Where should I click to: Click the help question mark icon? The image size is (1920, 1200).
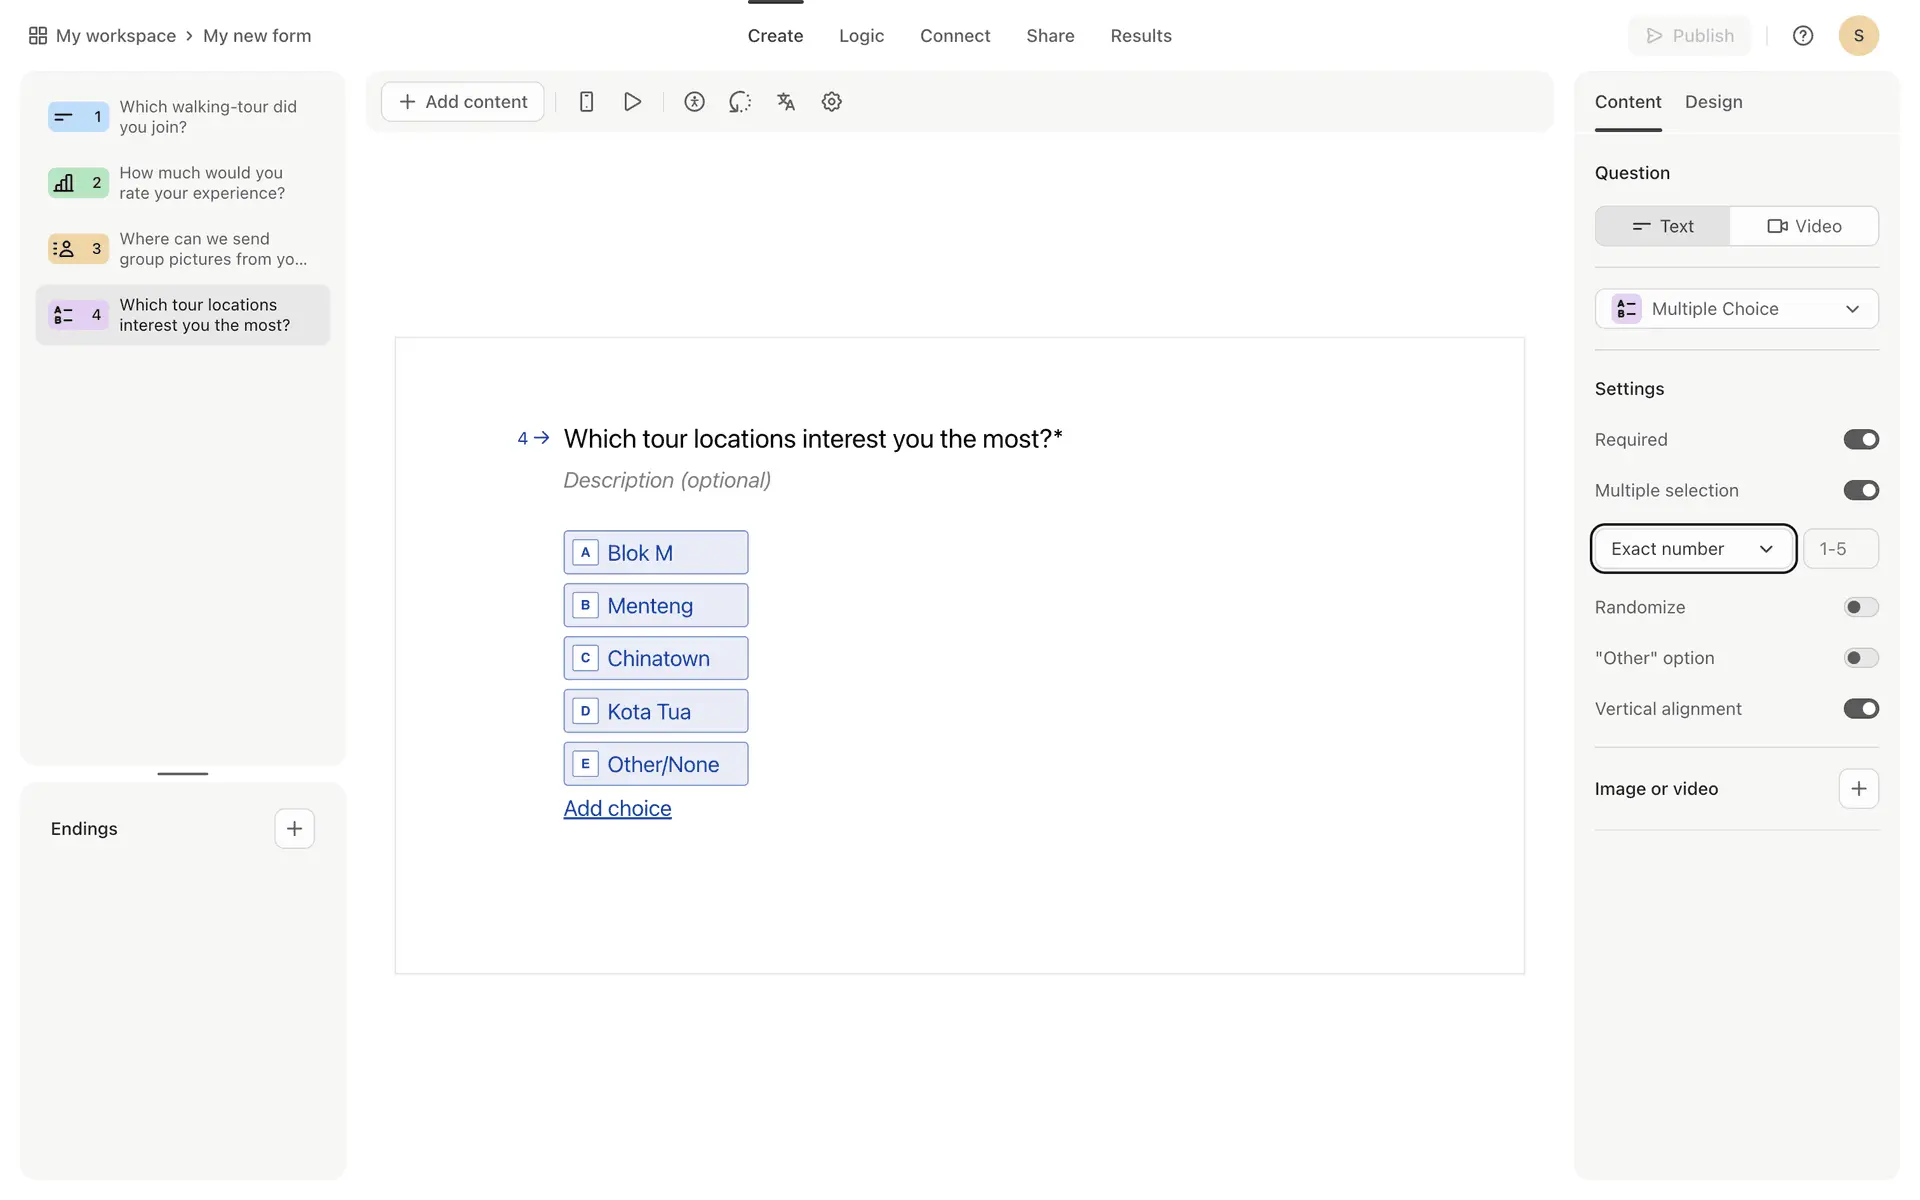(x=1802, y=36)
